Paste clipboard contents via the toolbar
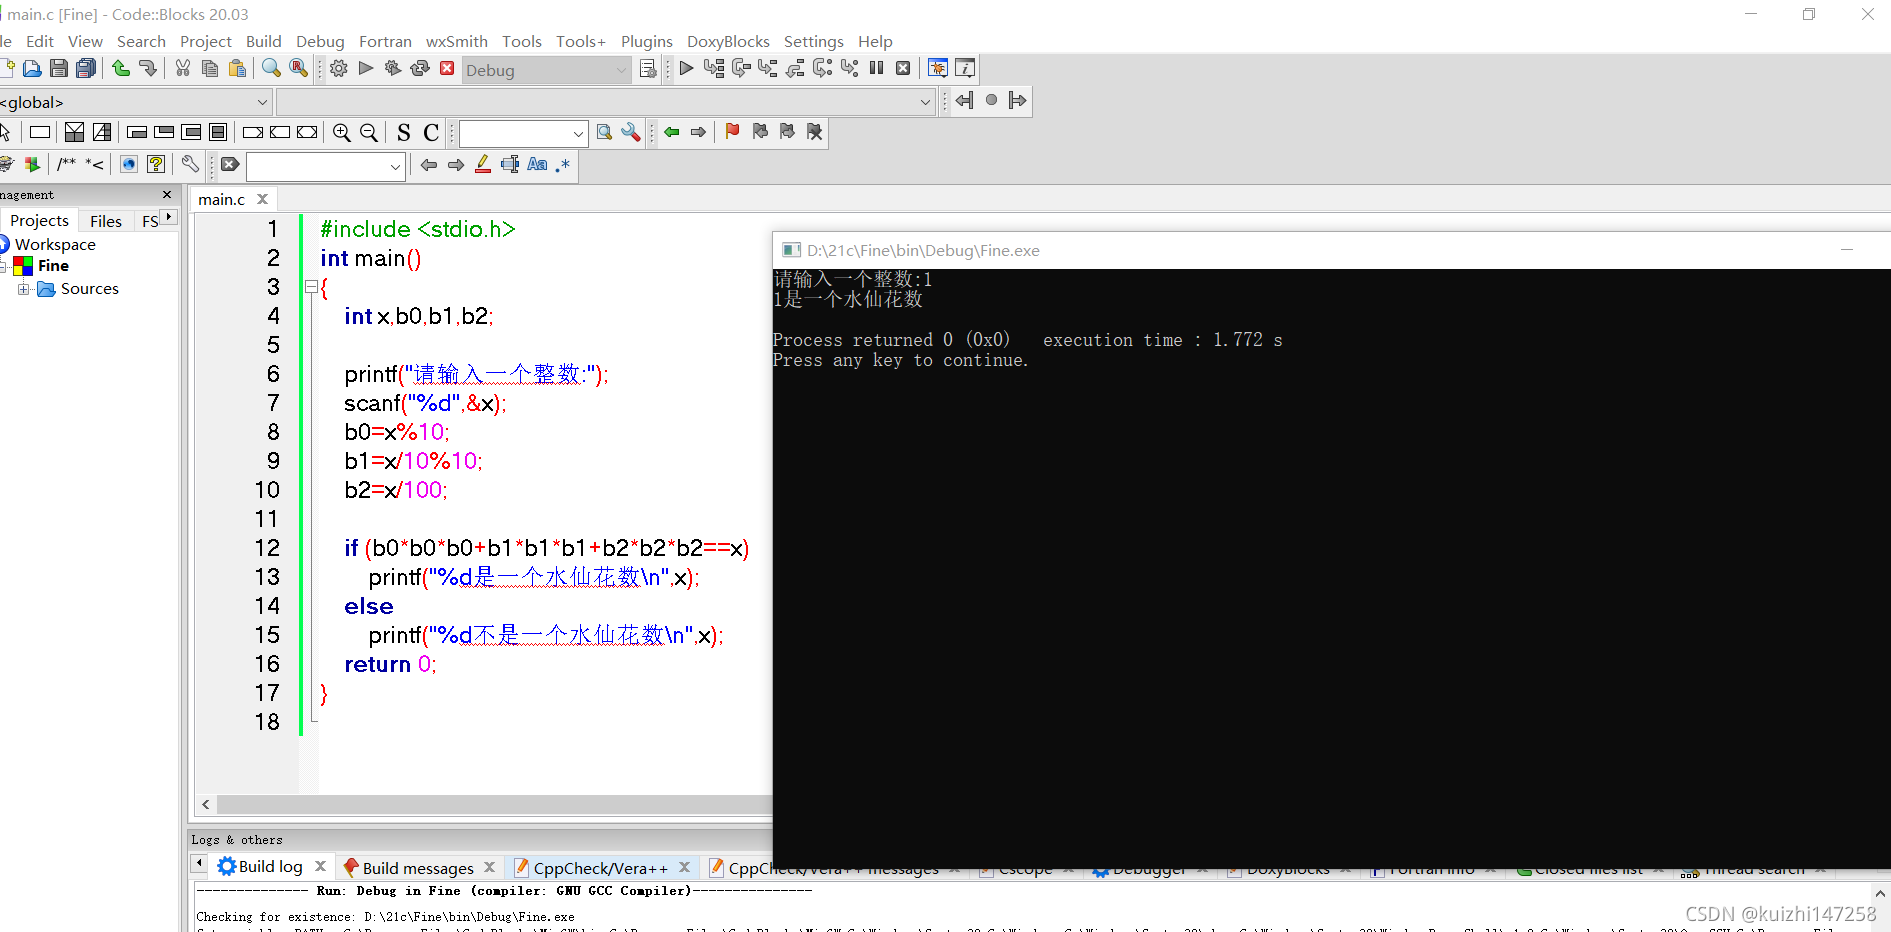 (237, 68)
